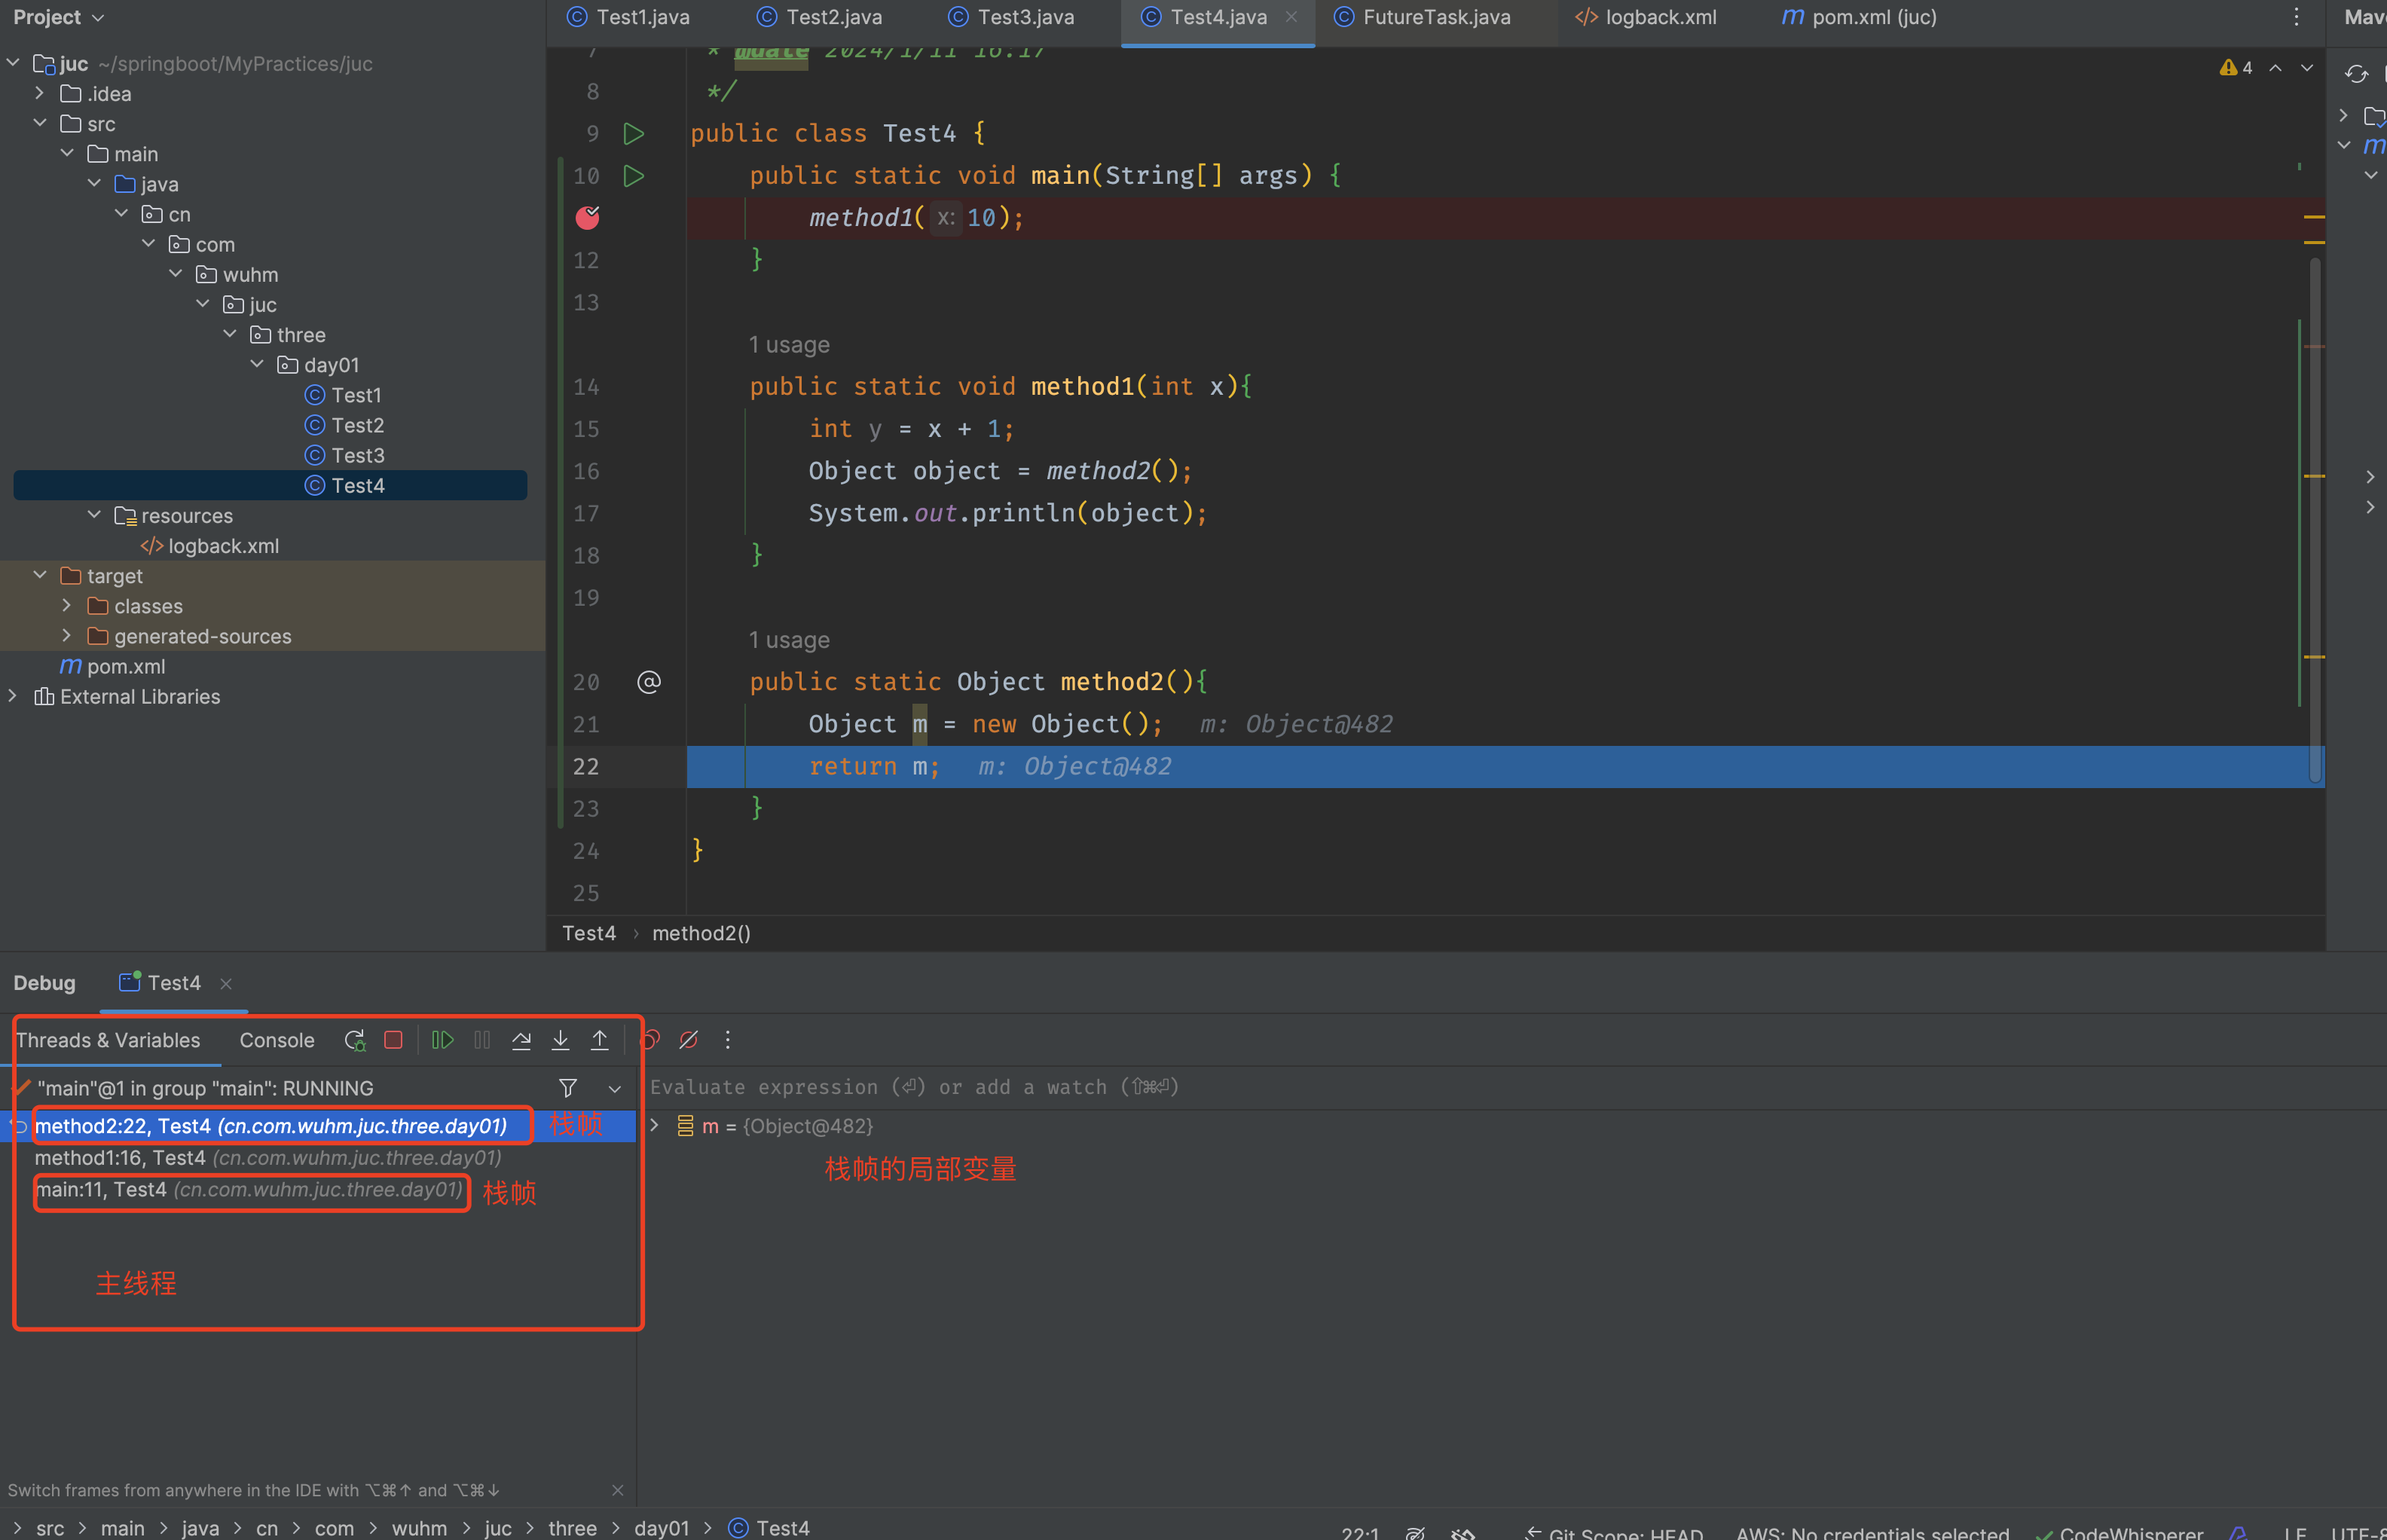Screen dimensions: 2387x1540
Task: Open the Project view dropdown
Action: [58, 17]
